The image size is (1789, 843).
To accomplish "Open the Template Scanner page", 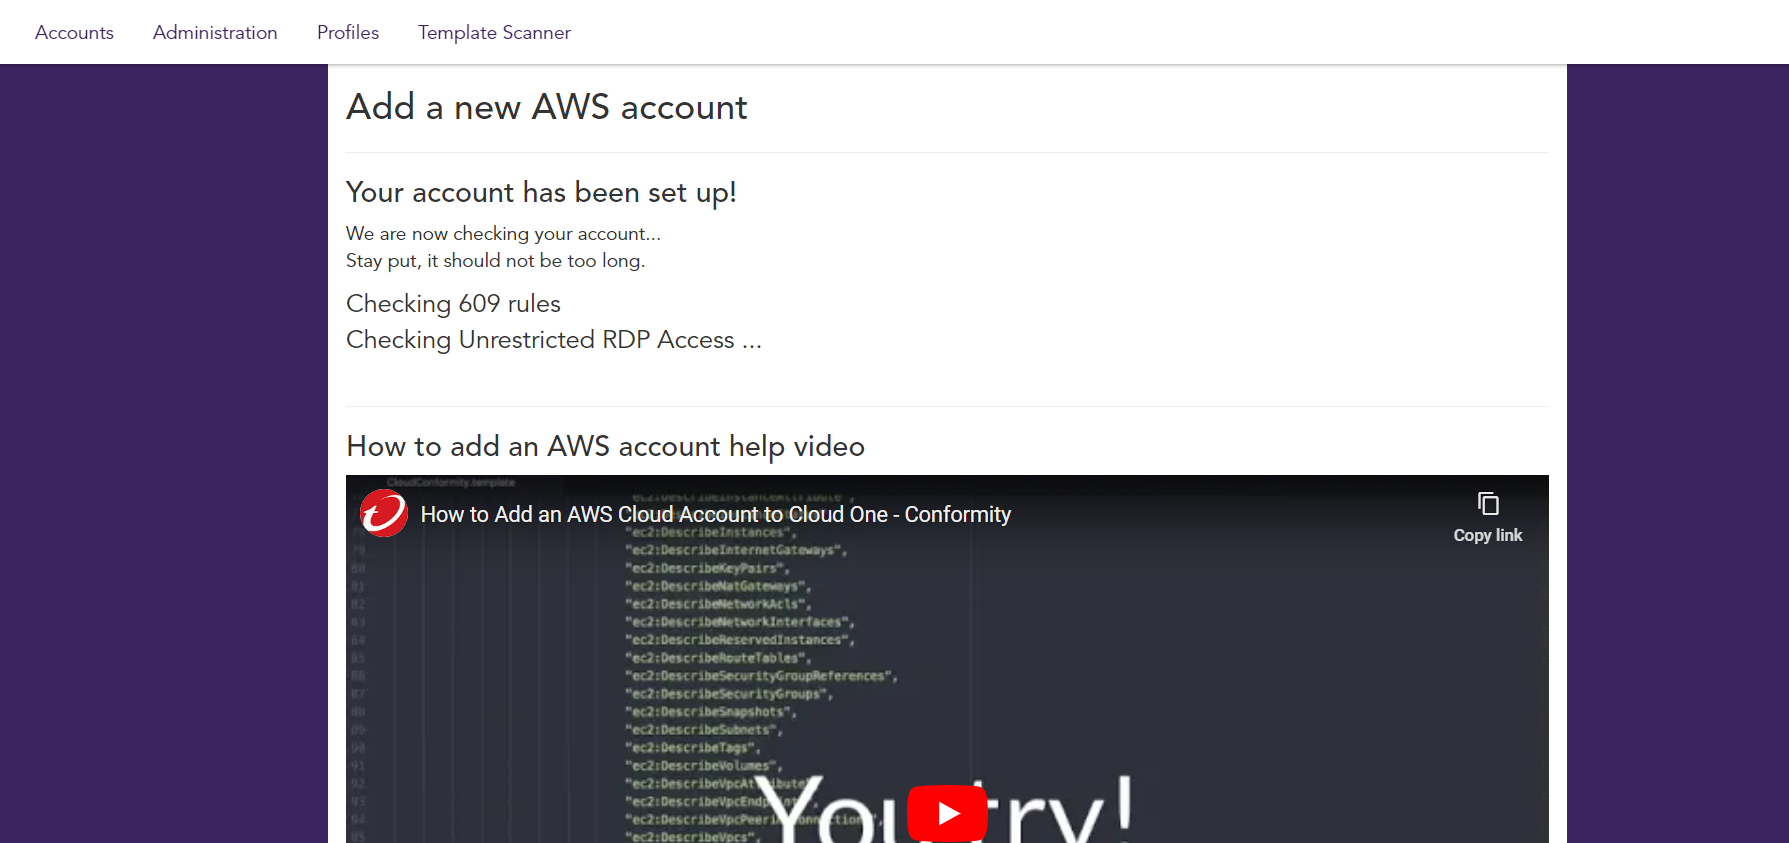I will coord(494,32).
